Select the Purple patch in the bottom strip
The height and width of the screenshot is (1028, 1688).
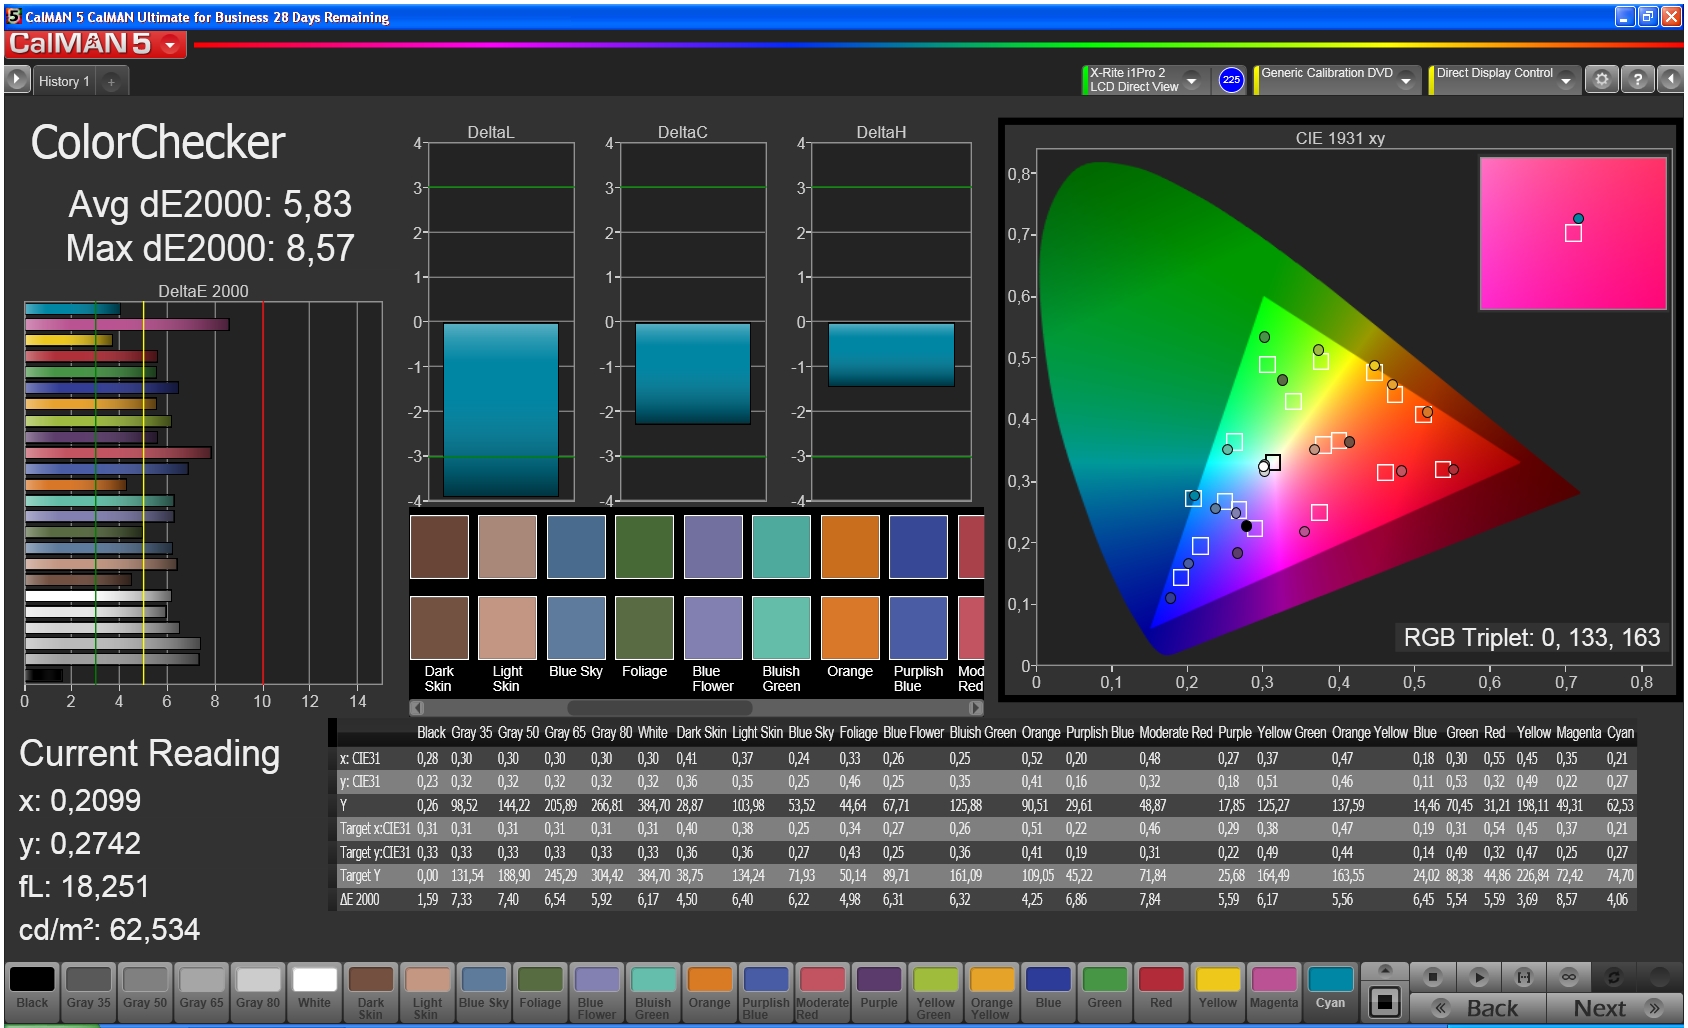(879, 992)
